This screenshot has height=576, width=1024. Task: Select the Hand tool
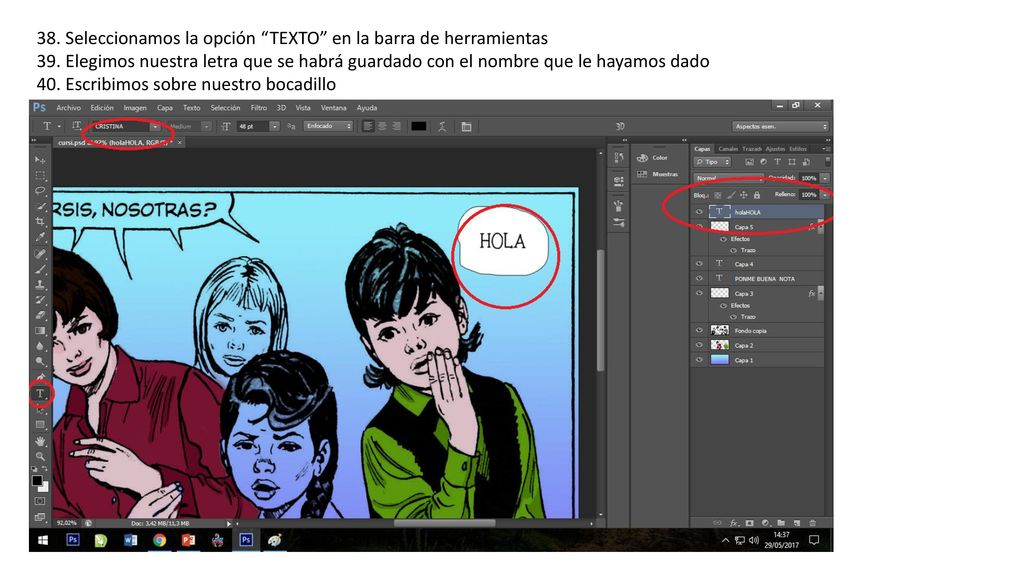40,441
